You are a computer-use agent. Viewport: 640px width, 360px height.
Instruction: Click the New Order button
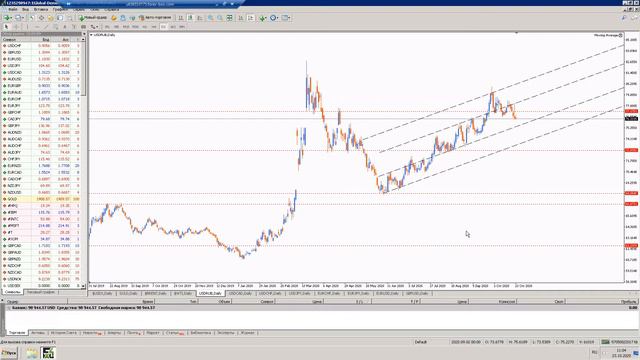tap(93, 18)
